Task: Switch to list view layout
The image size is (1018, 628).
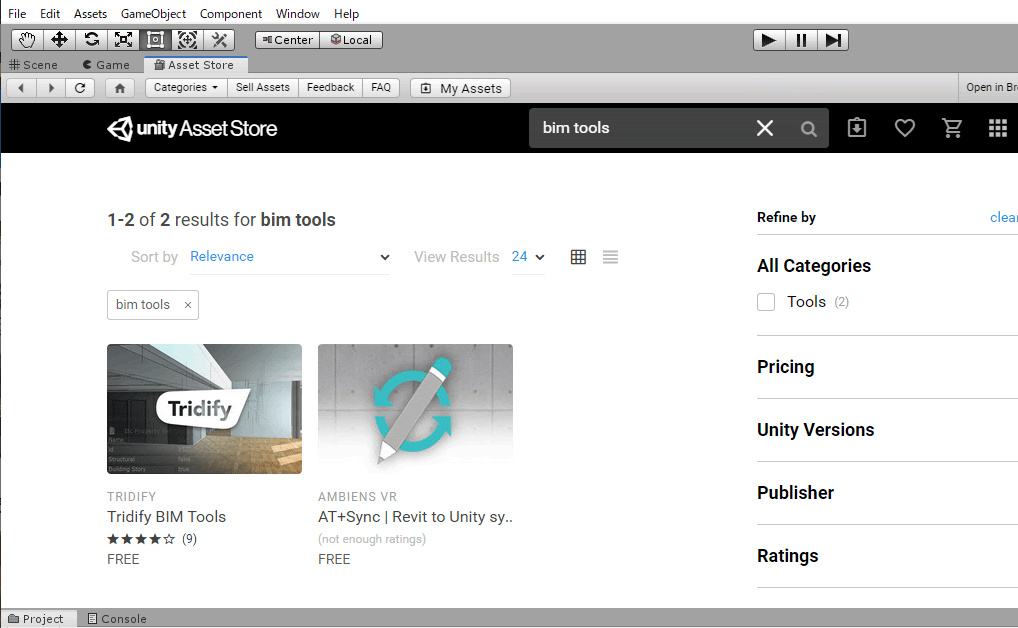Action: click(x=610, y=257)
